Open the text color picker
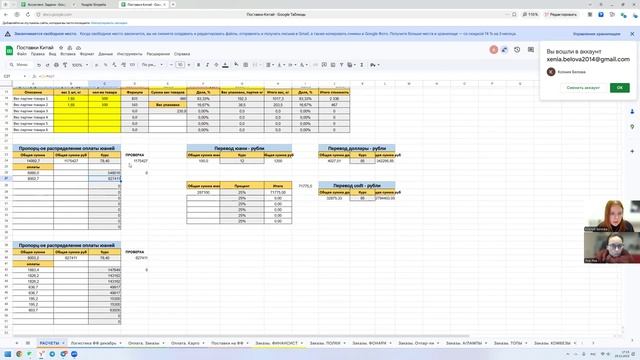Viewport: 640px width, 360px height. point(225,65)
